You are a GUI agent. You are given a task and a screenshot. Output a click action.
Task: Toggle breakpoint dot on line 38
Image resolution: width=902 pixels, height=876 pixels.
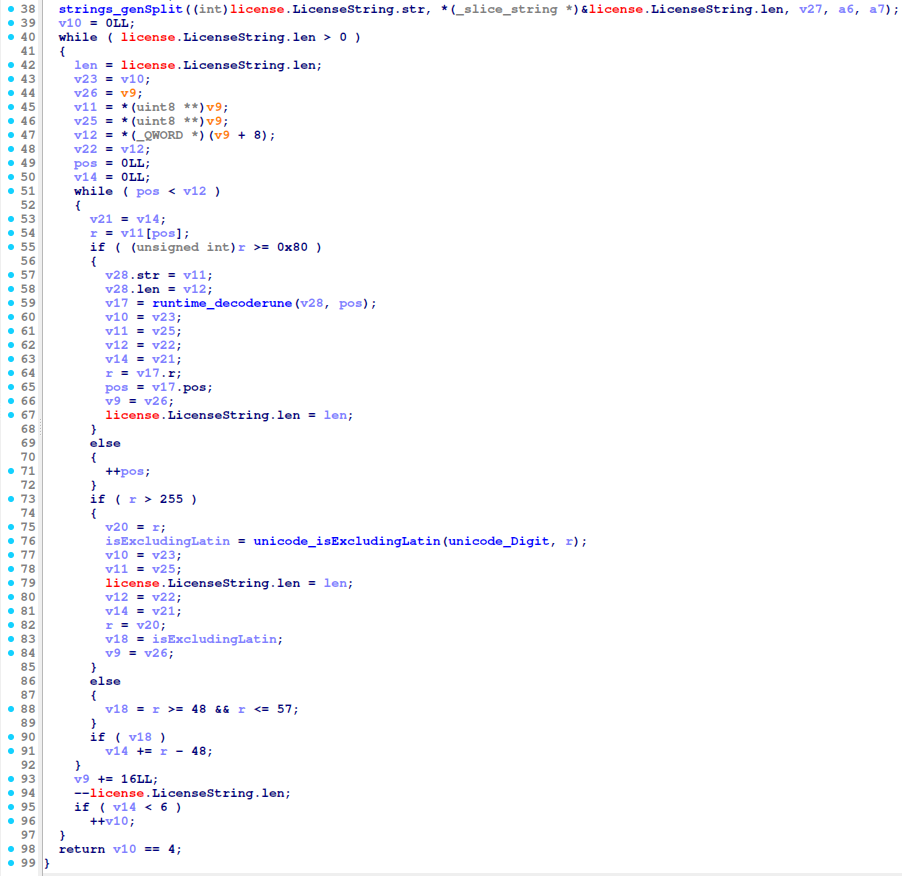point(10,9)
